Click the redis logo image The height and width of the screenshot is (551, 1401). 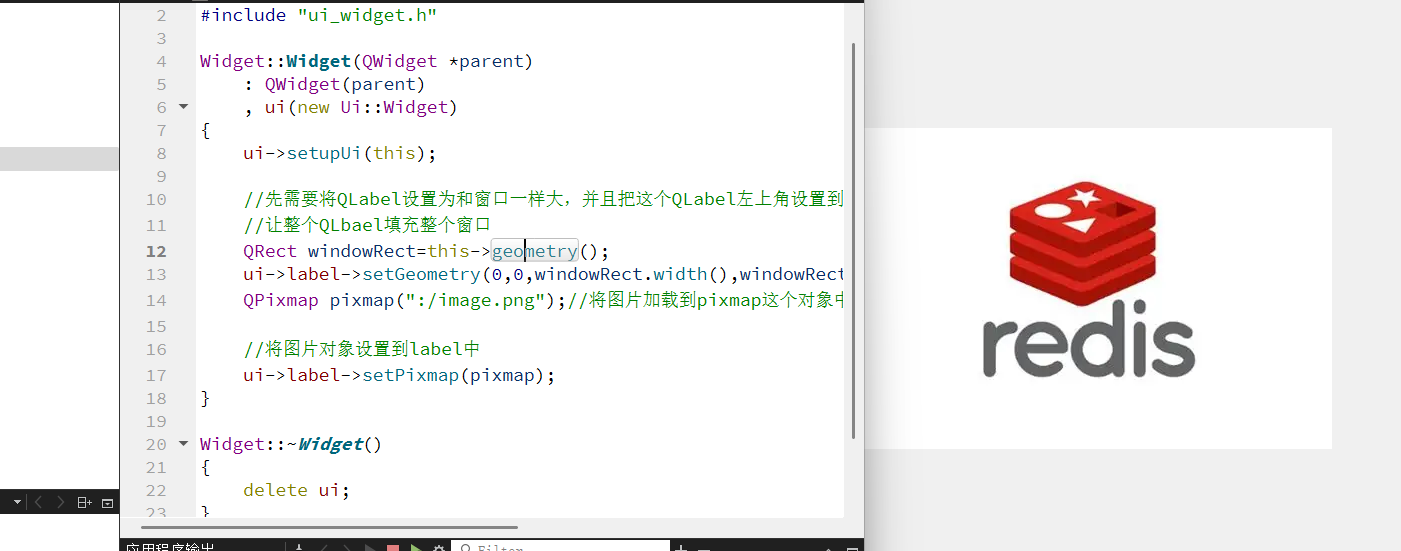[1089, 281]
